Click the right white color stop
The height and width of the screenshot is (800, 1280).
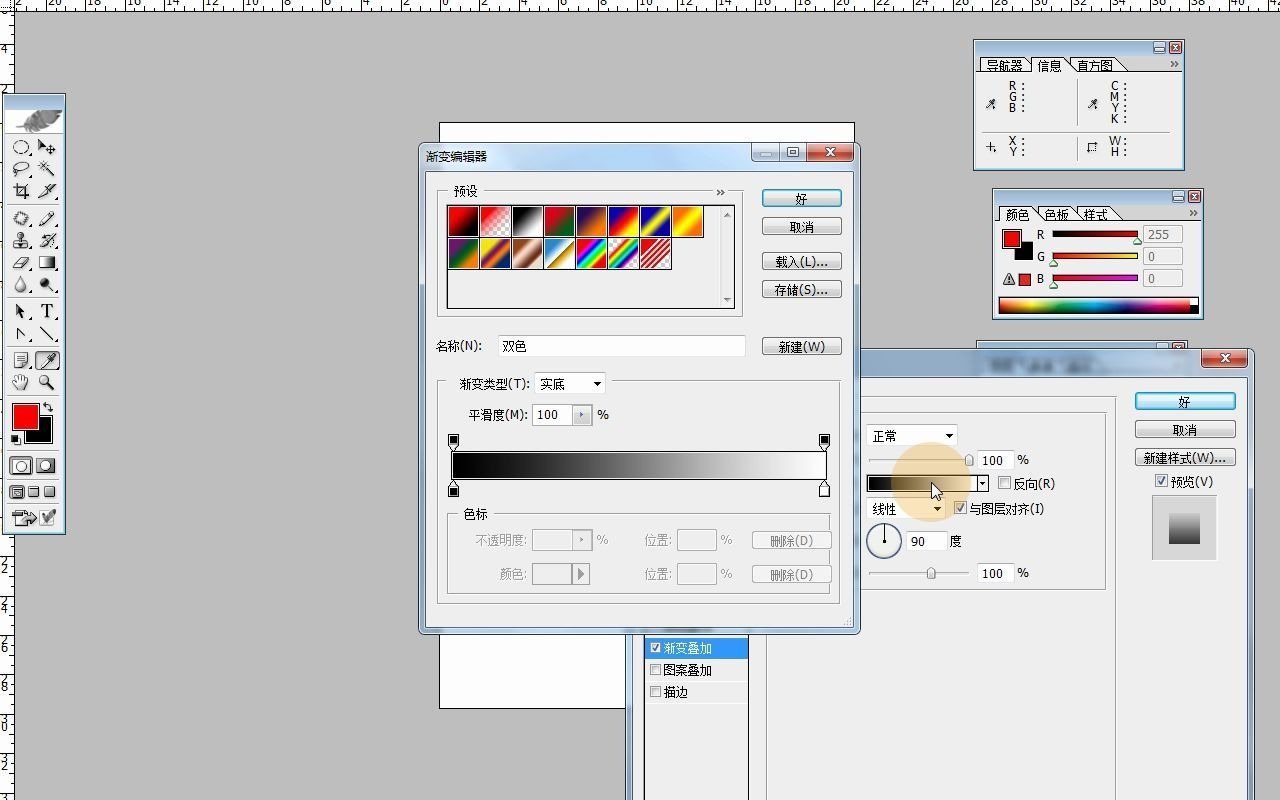tap(824, 489)
